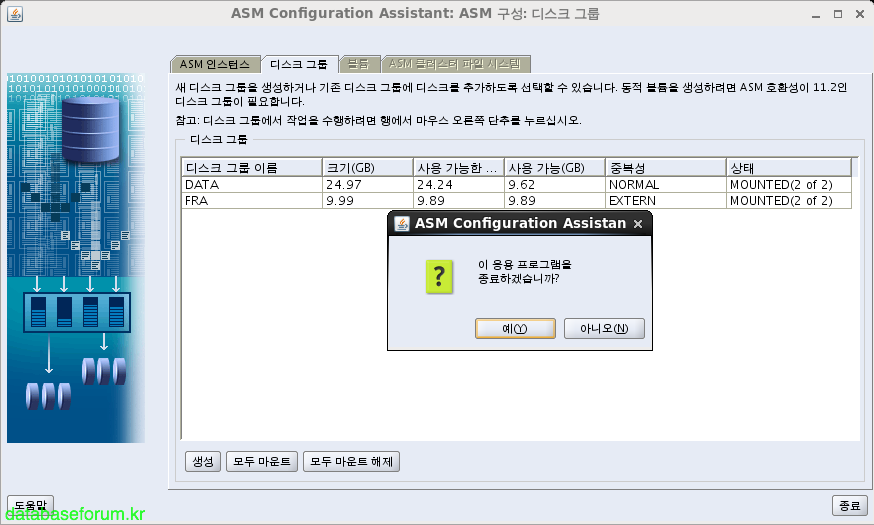Image resolution: width=874 pixels, height=525 pixels.
Task: Click the 크기(GB) column header
Action: (x=367, y=168)
